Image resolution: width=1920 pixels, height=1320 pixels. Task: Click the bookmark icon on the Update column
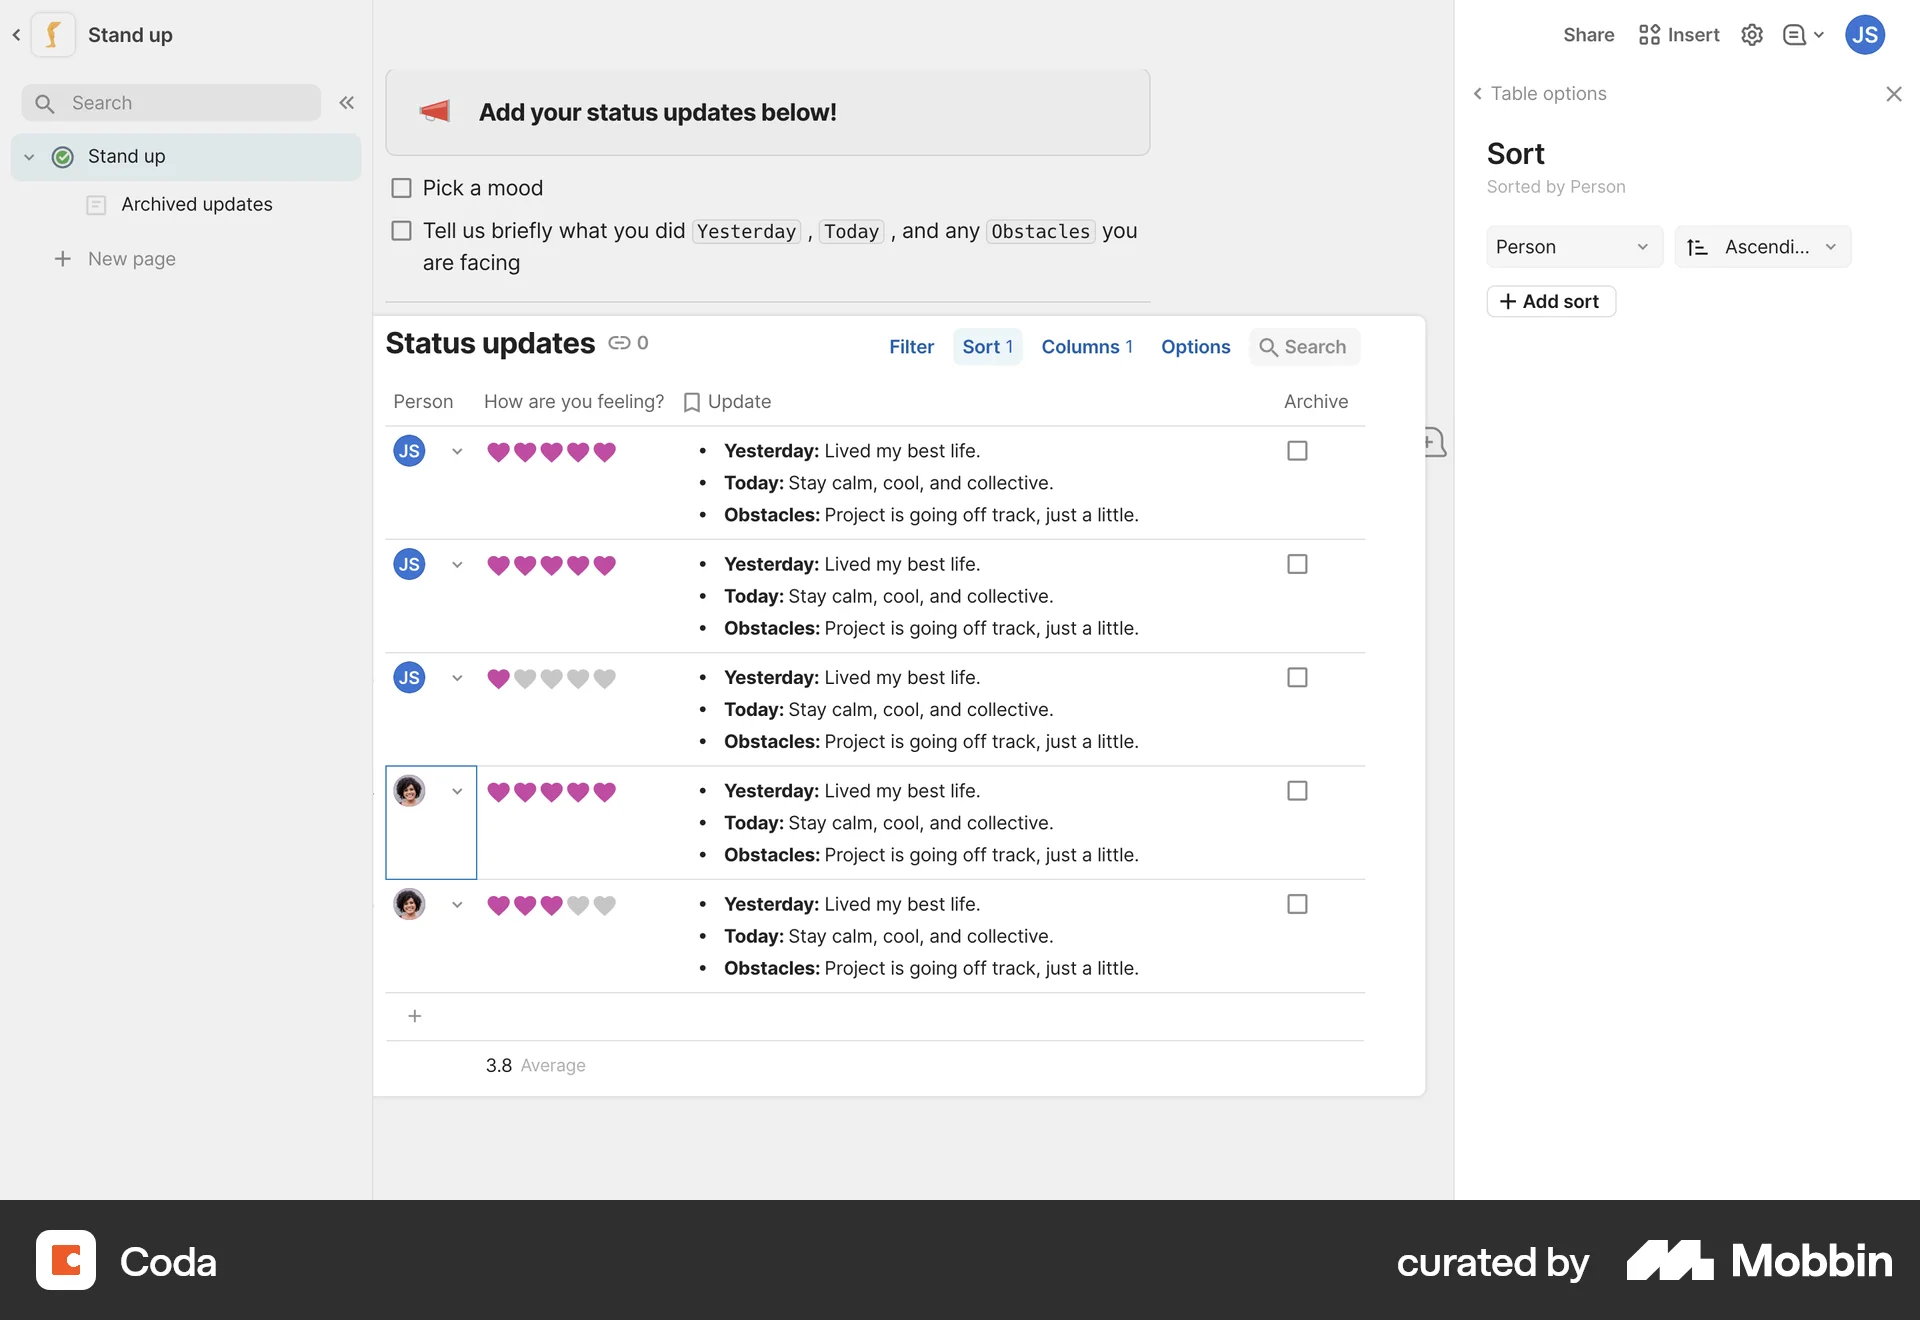coord(693,402)
